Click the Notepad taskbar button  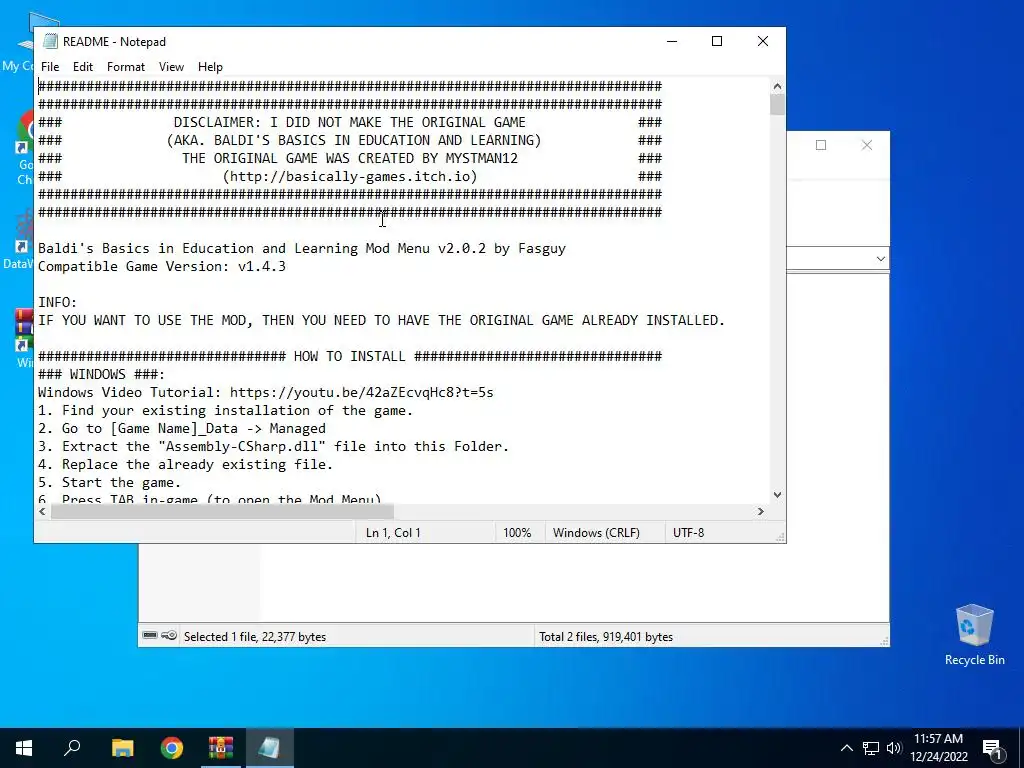click(270, 748)
